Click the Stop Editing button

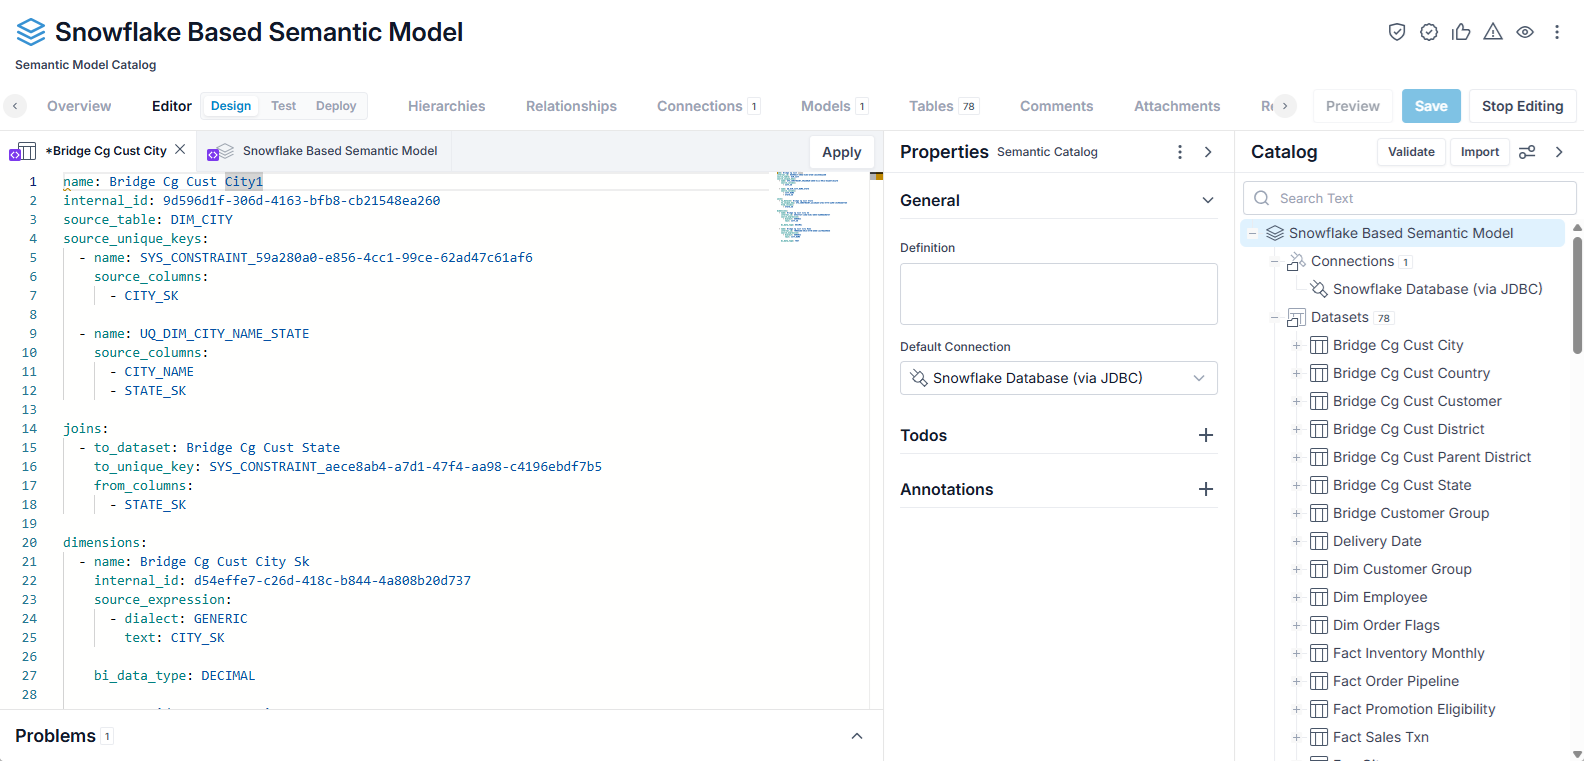(x=1522, y=106)
